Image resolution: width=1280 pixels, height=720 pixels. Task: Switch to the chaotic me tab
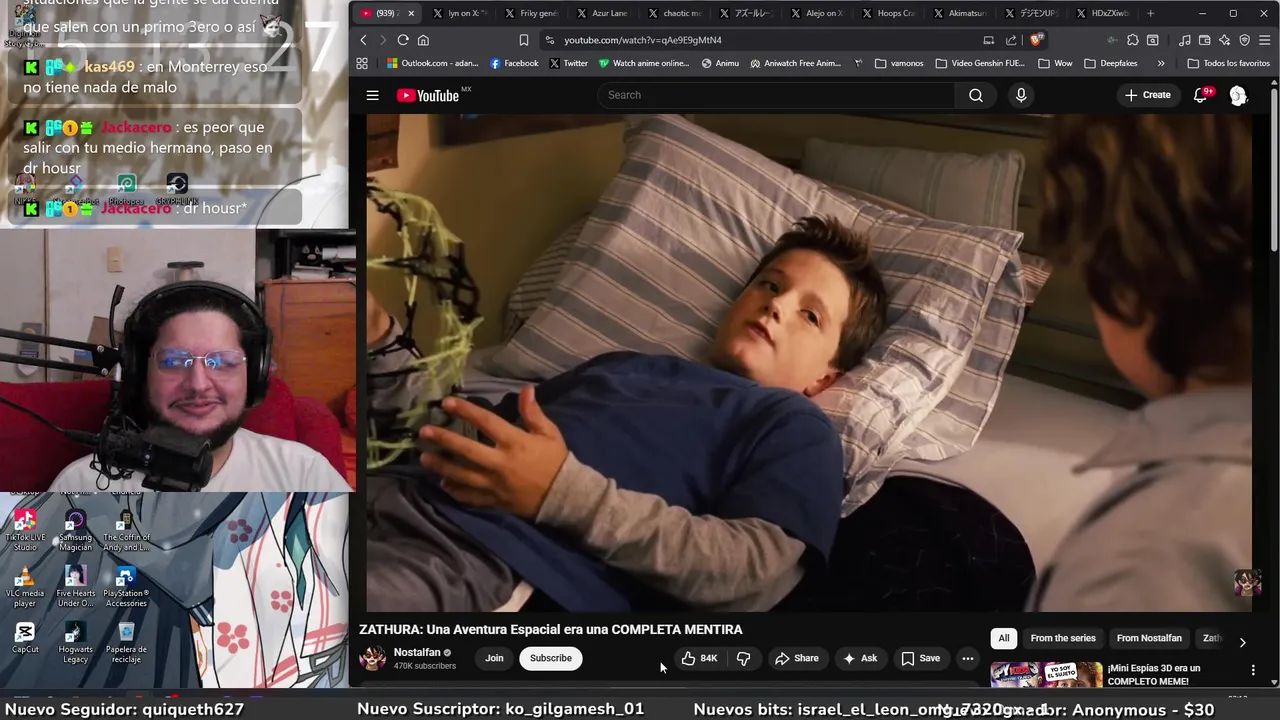[674, 13]
